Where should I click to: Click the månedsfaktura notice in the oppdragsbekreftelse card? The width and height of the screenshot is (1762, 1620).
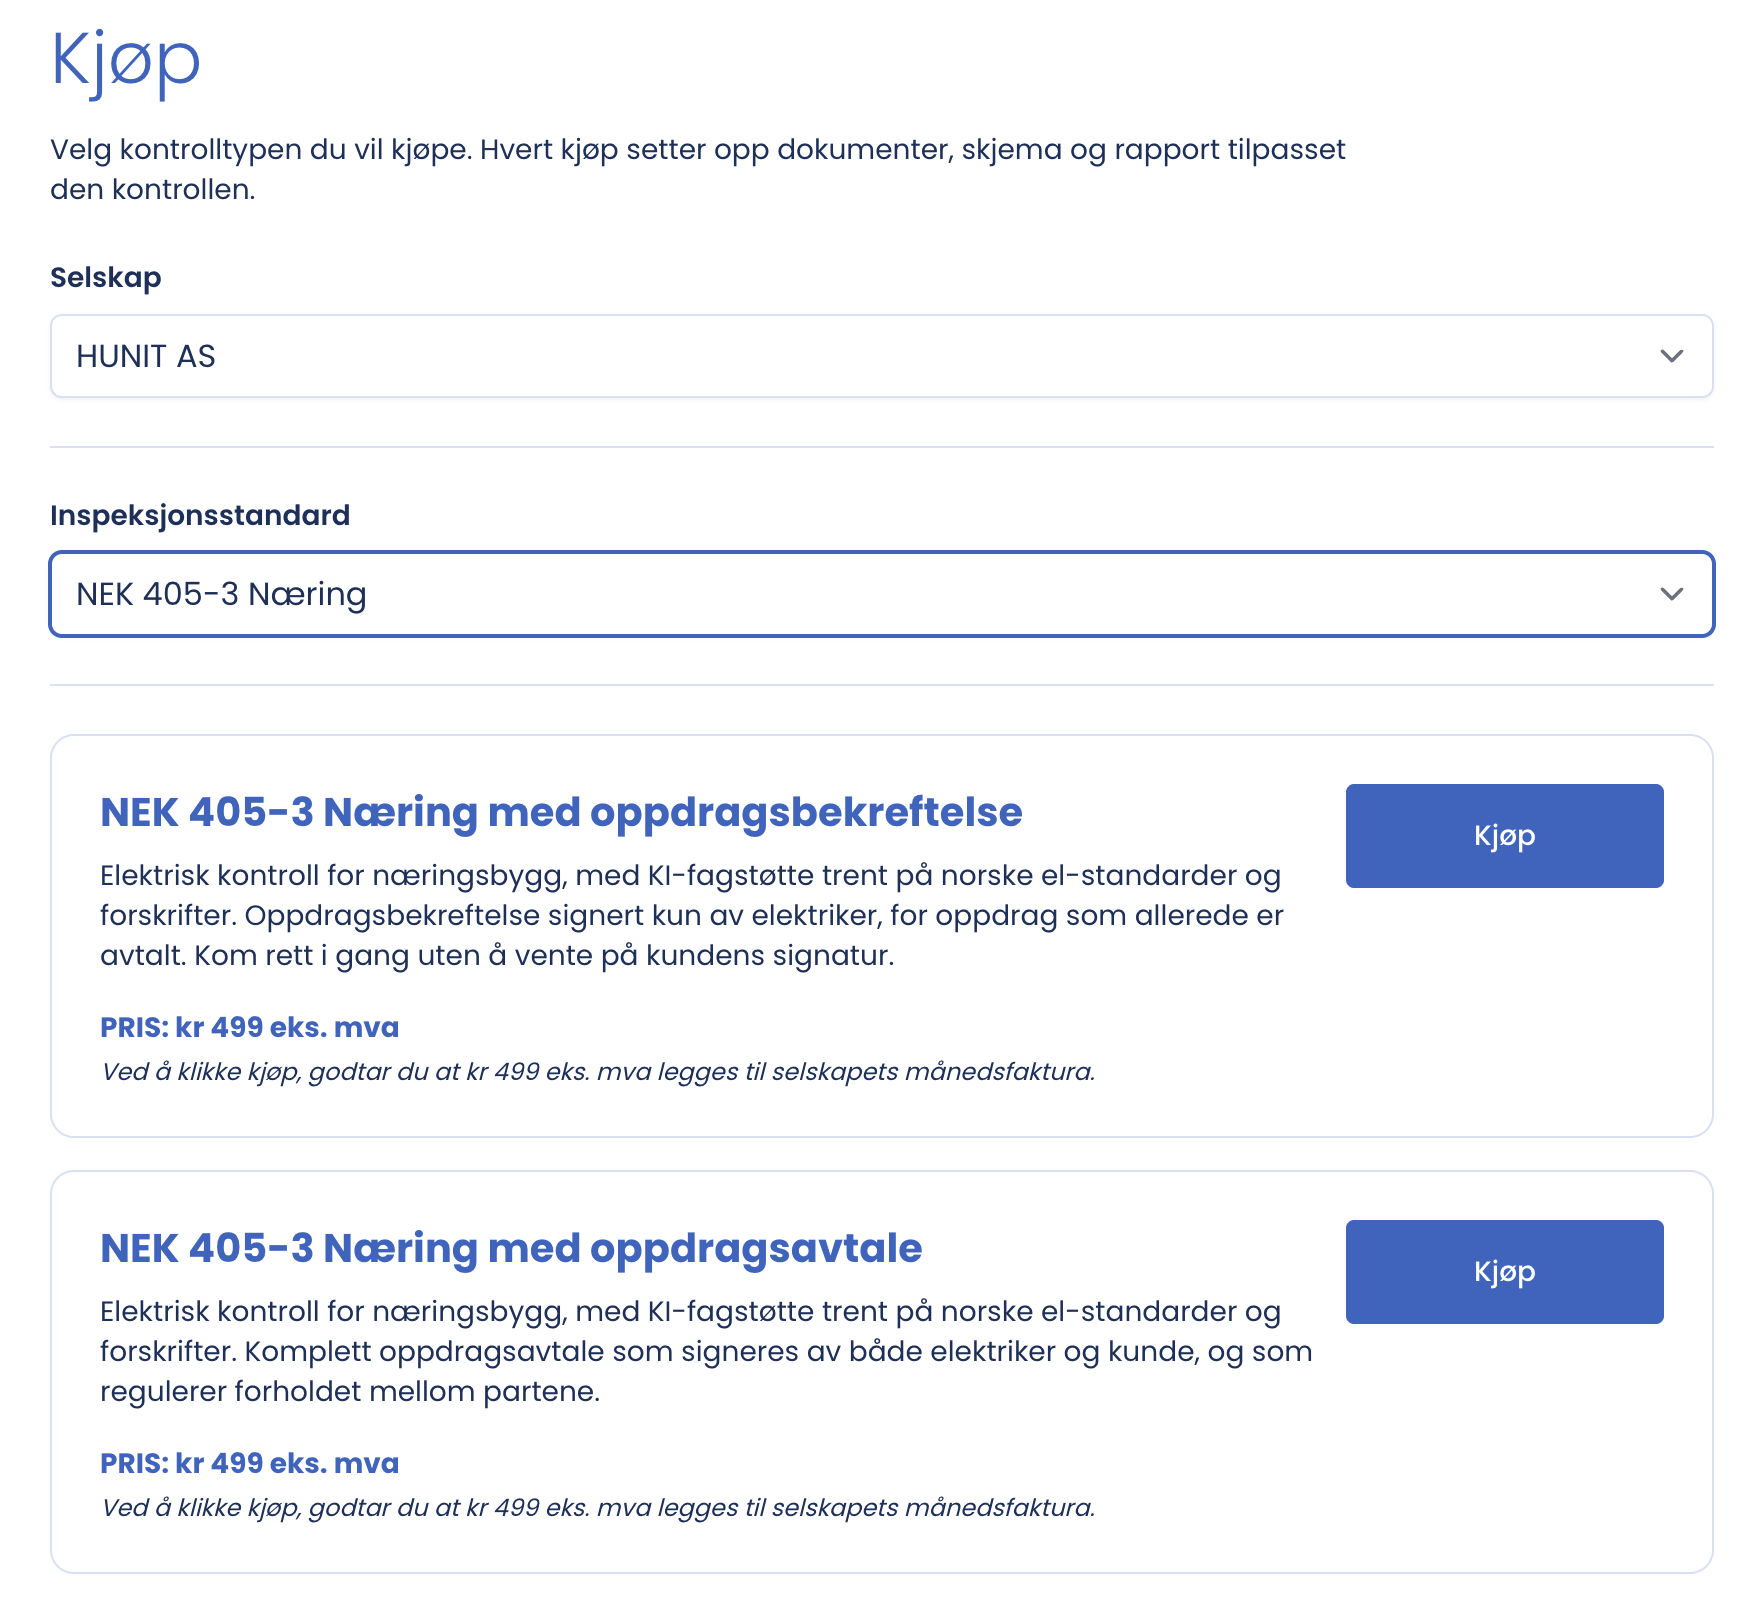tap(598, 1072)
